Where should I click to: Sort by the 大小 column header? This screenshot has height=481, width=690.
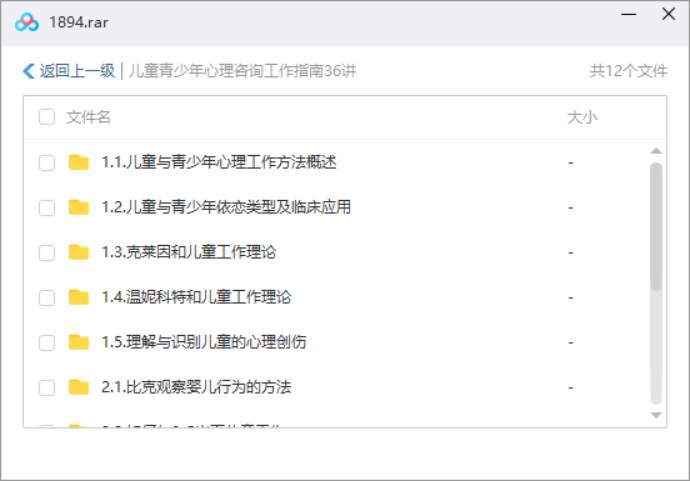(582, 118)
